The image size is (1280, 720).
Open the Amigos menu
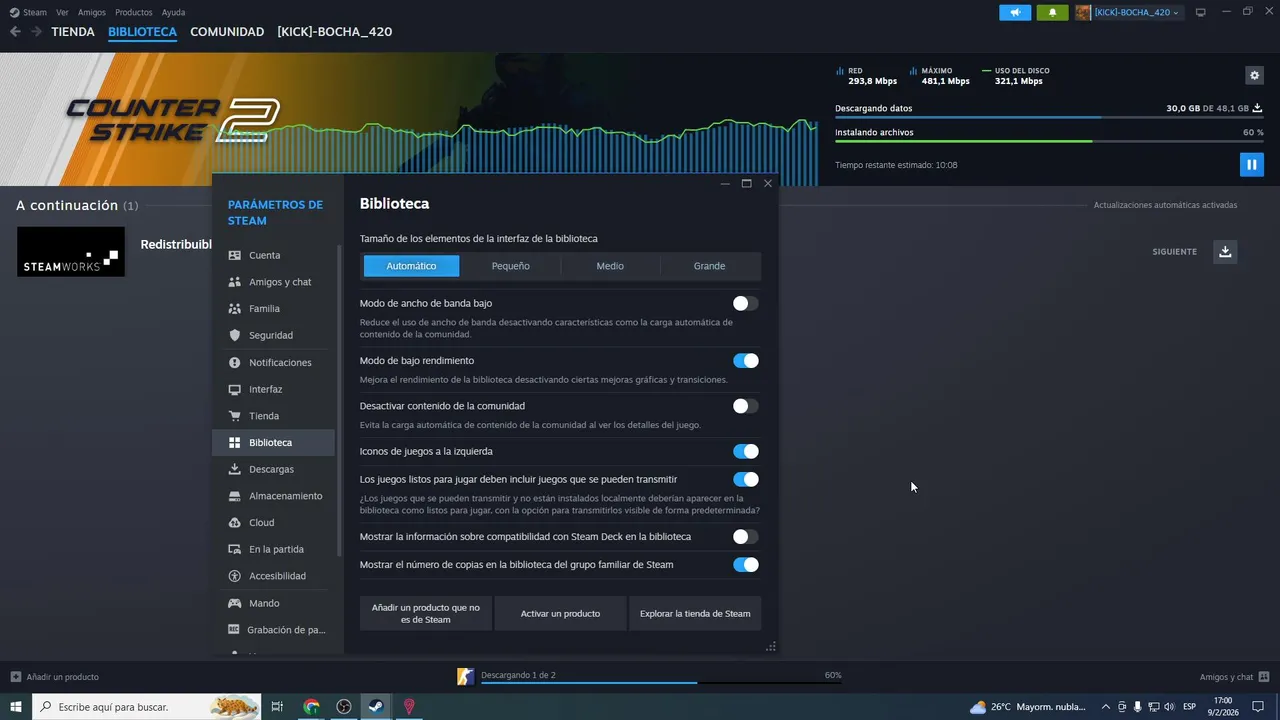coord(92,12)
